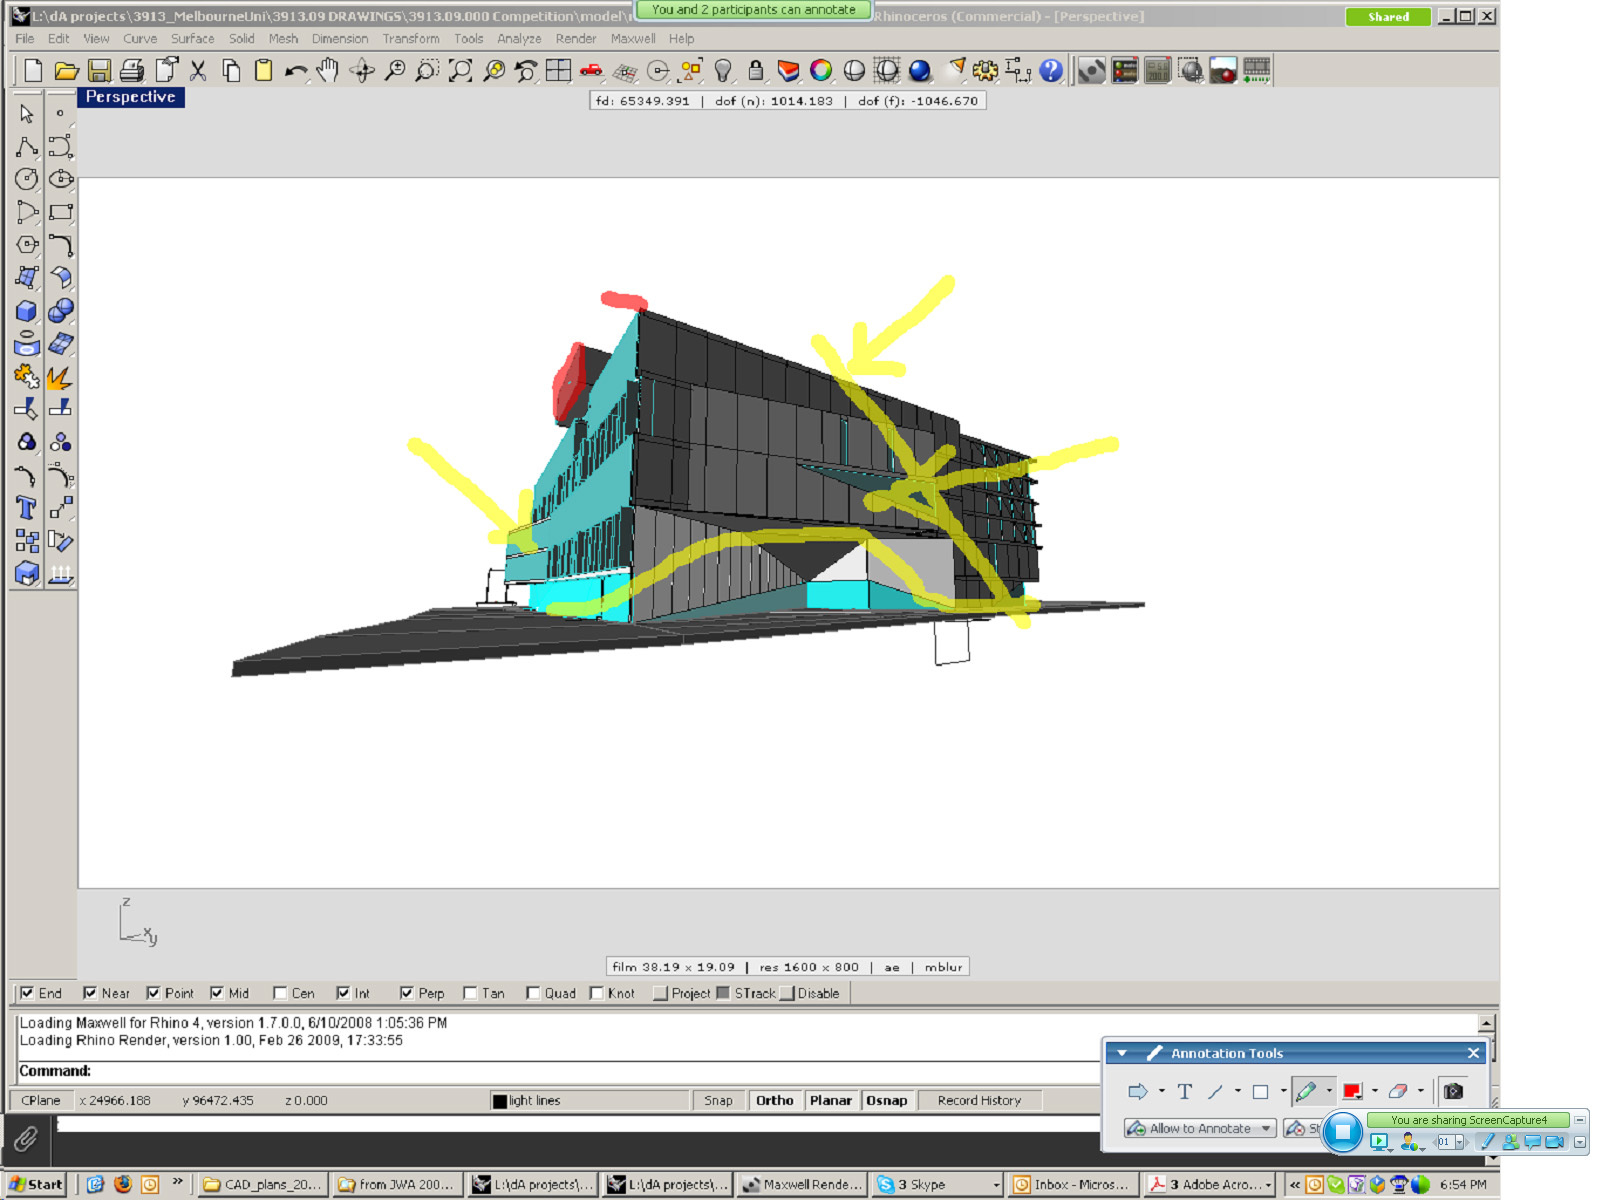1600x1200 pixels.
Task: Click the Perspective viewport title label
Action: click(130, 97)
